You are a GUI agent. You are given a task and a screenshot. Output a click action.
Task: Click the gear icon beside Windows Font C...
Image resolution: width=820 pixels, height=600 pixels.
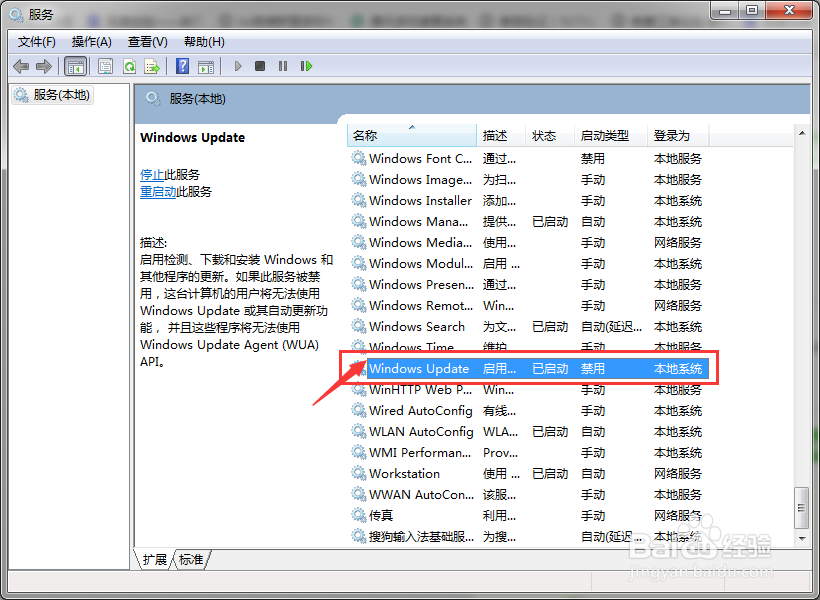point(359,158)
